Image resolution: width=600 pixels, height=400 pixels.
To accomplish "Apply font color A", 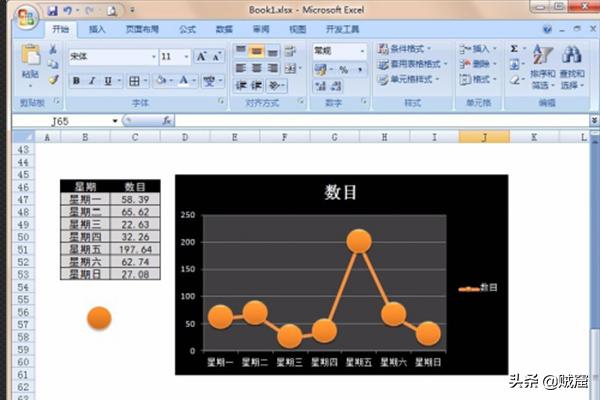I will click(x=184, y=80).
